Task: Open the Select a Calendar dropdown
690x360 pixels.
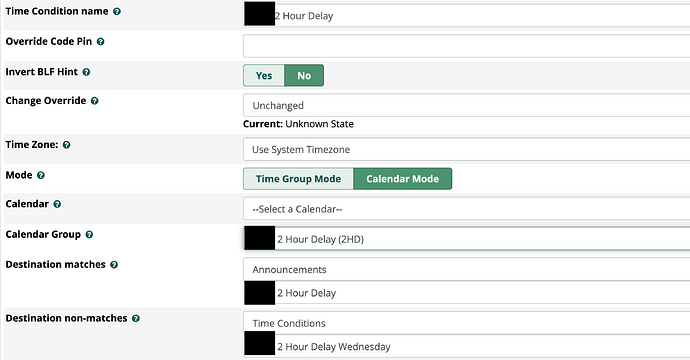Action: 466,209
